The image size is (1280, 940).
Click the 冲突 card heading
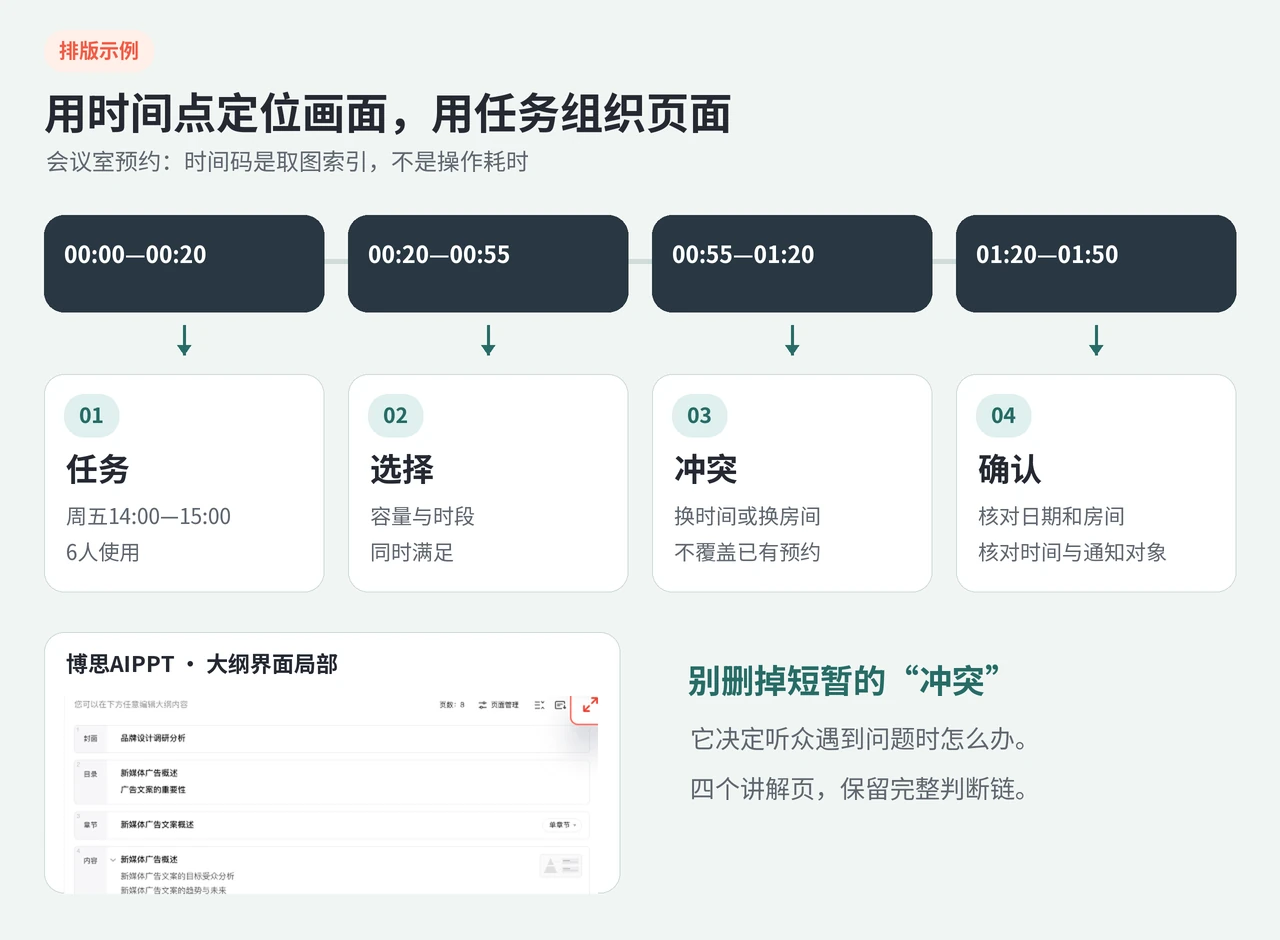tap(705, 469)
